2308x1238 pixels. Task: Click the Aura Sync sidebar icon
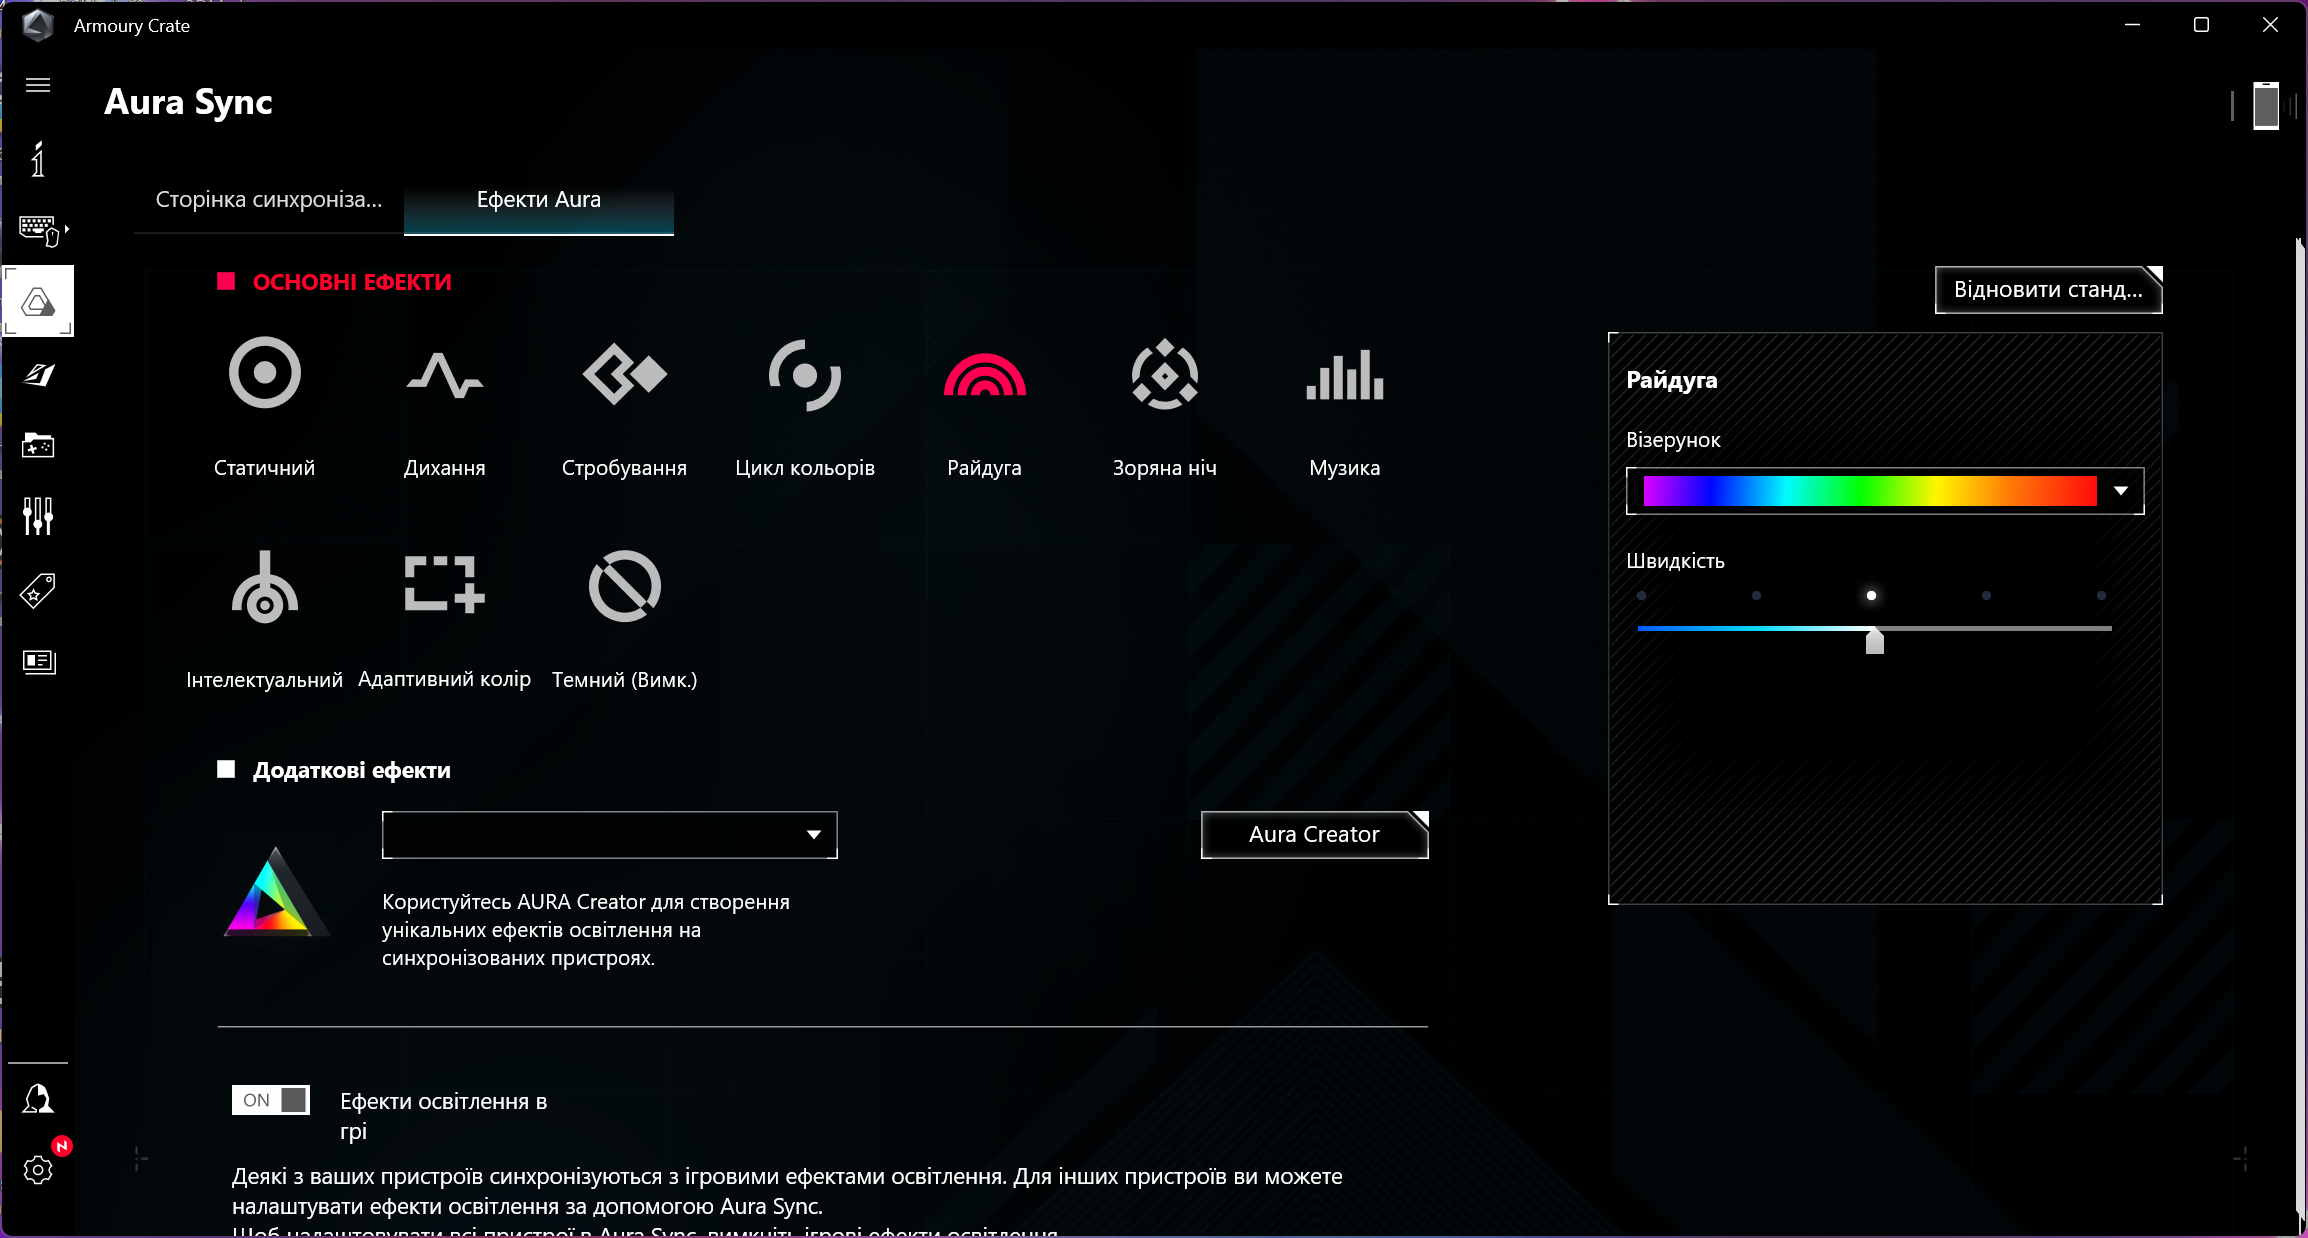(38, 301)
